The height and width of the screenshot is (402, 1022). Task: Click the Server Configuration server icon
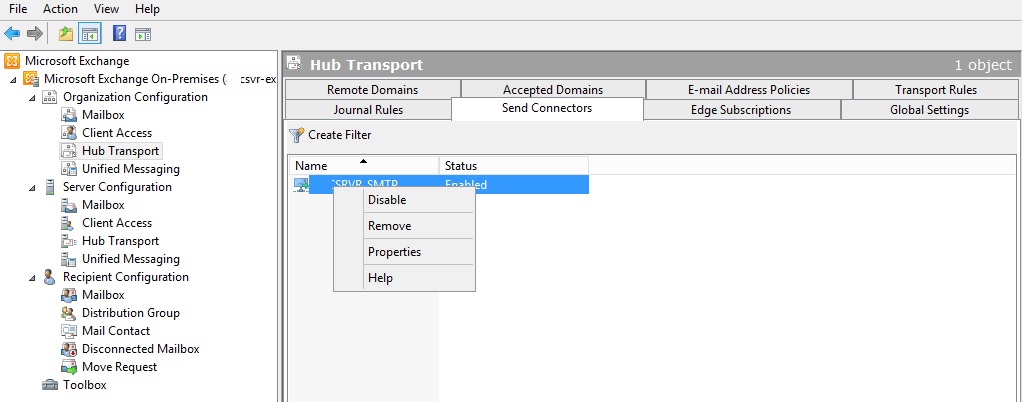point(50,187)
